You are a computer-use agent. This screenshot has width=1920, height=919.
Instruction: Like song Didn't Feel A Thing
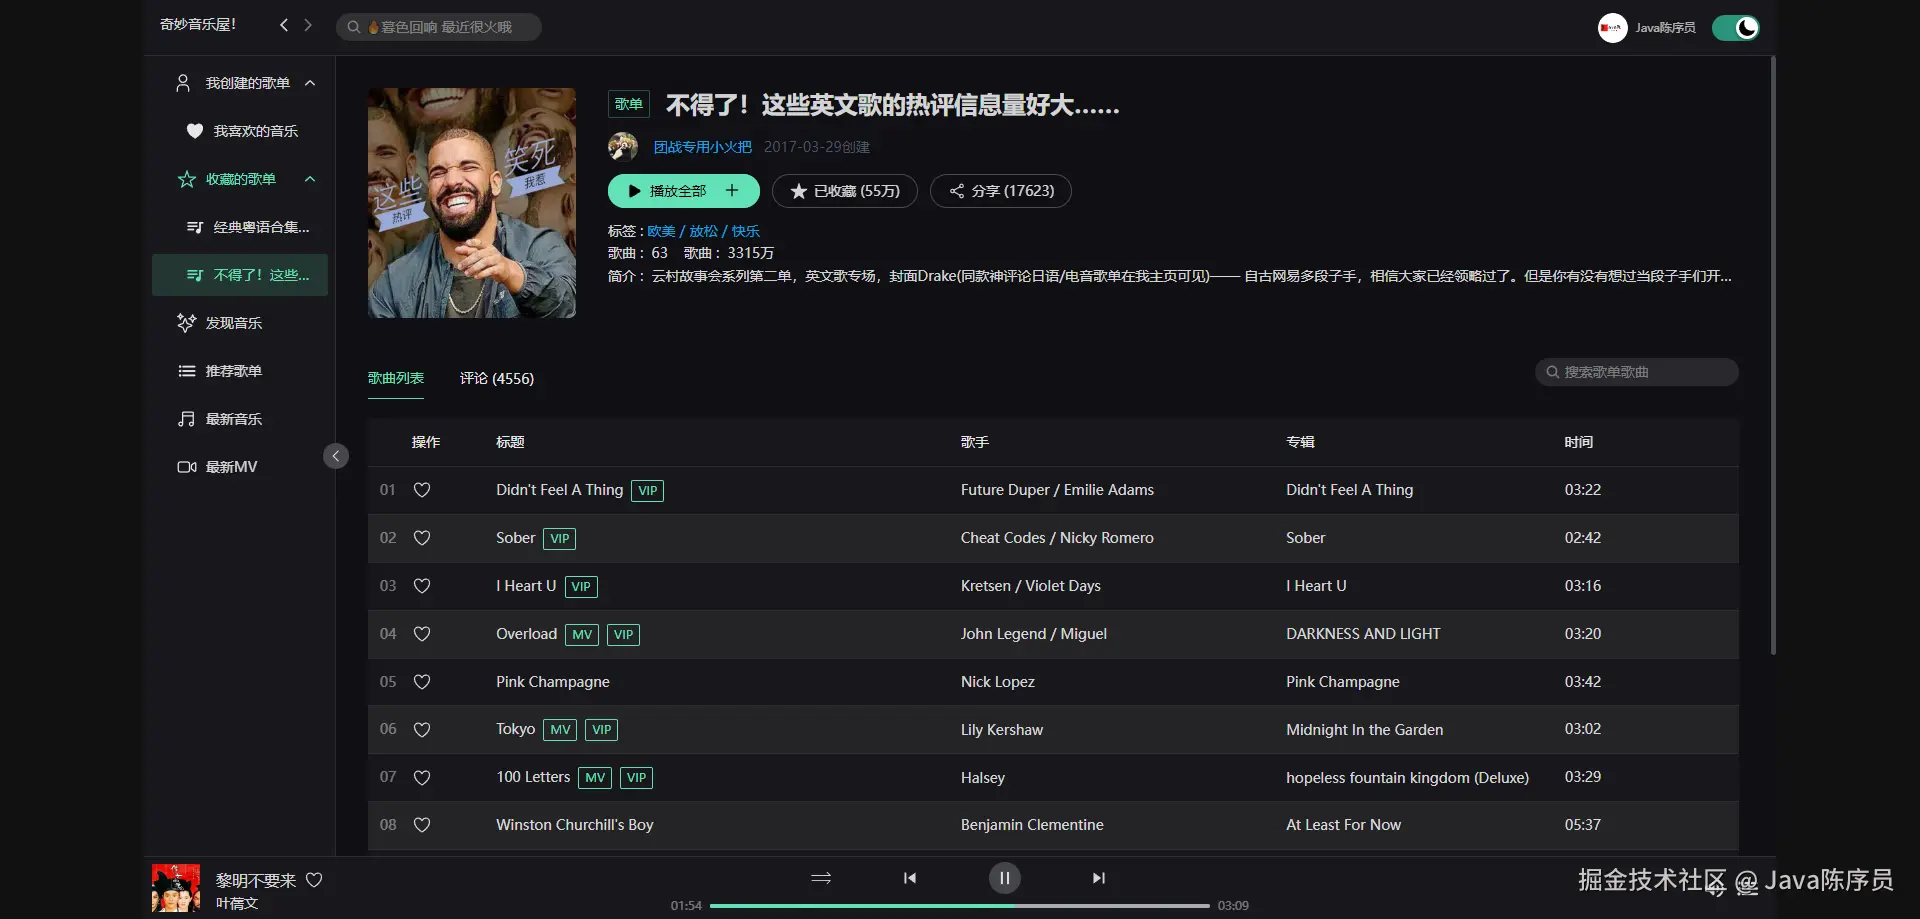click(422, 490)
